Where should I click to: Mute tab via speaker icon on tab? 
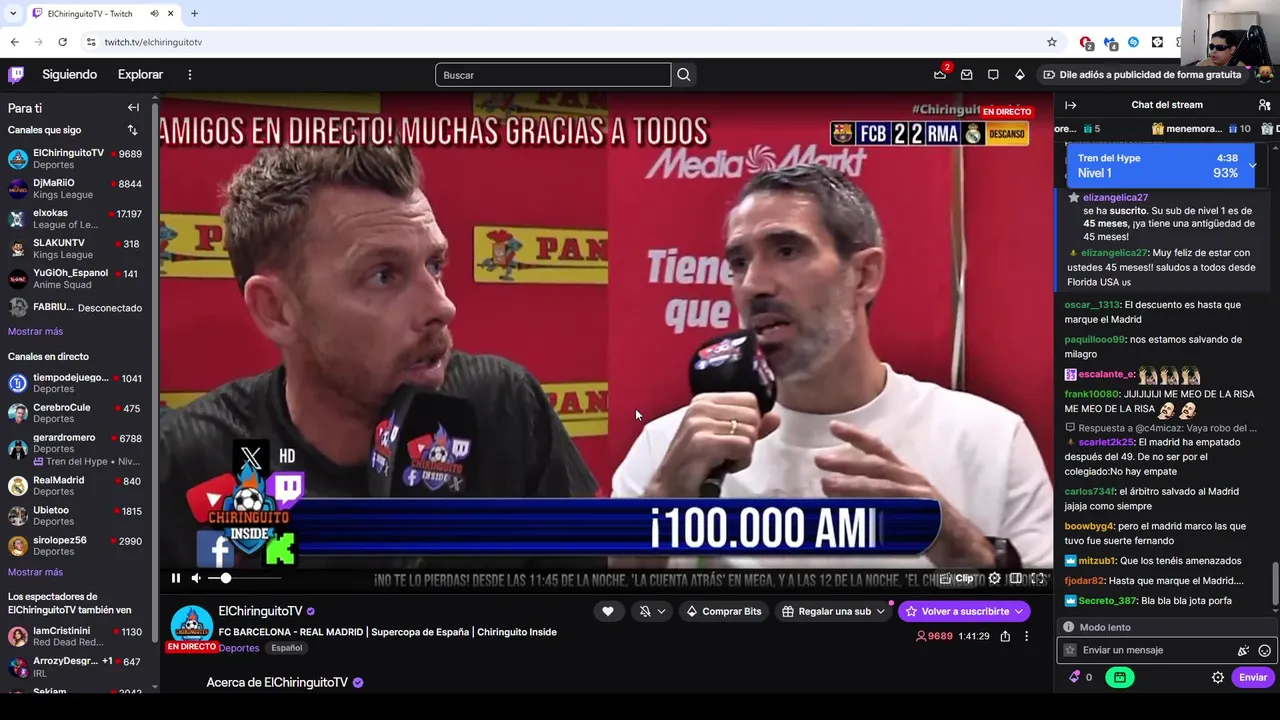pos(154,14)
